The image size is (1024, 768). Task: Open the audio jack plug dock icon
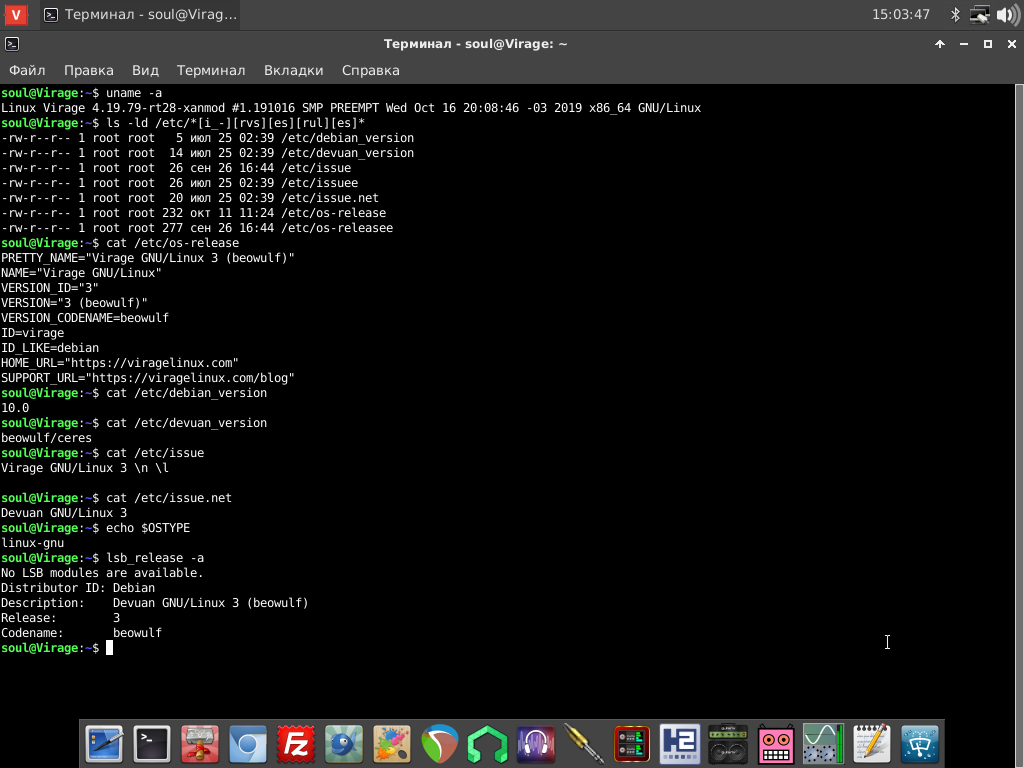click(x=584, y=744)
